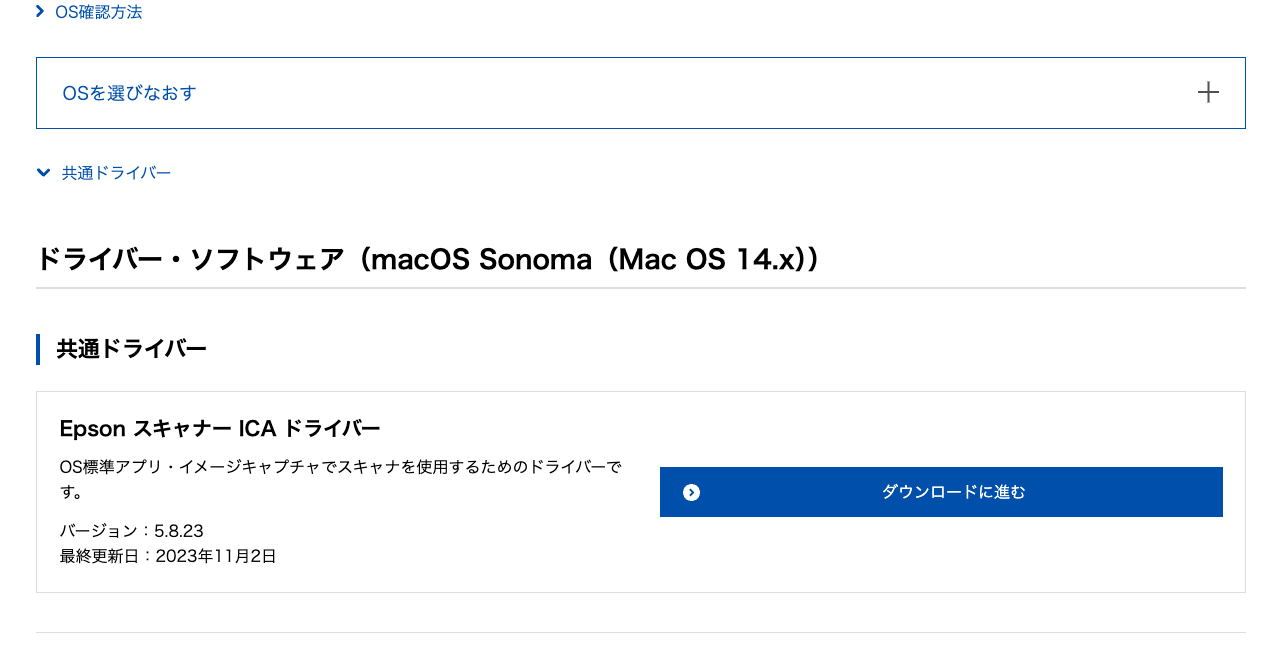Click the OSを選びなおす label text
The image size is (1280, 656).
tap(129, 93)
